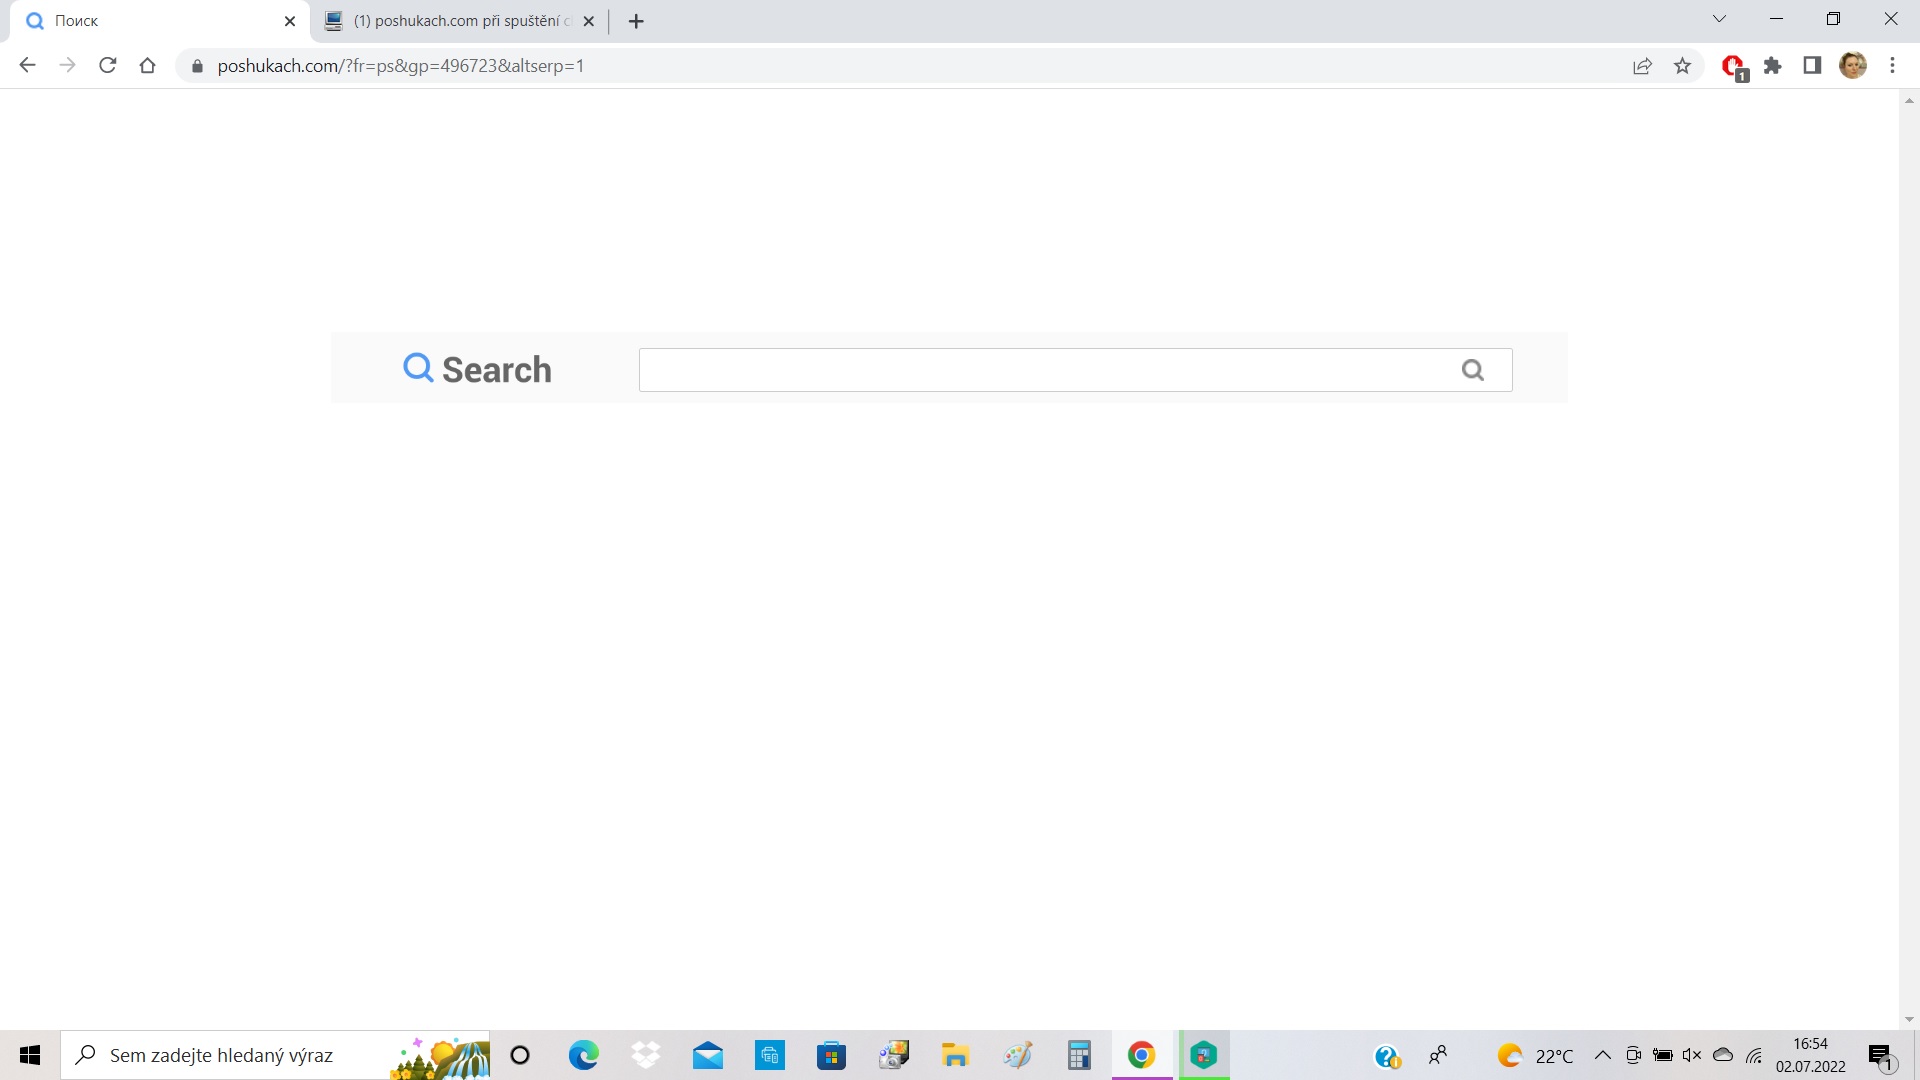Screen dimensions: 1920x1080
Task: Share this page icon in address bar
Action: [x=1642, y=66]
